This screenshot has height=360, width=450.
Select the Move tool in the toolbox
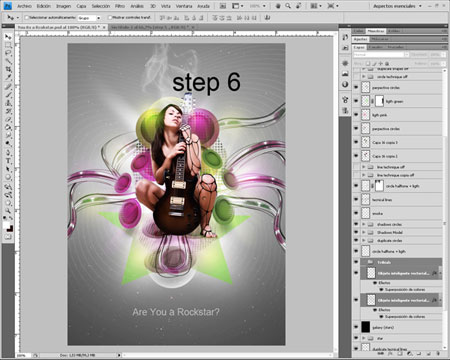(8, 37)
